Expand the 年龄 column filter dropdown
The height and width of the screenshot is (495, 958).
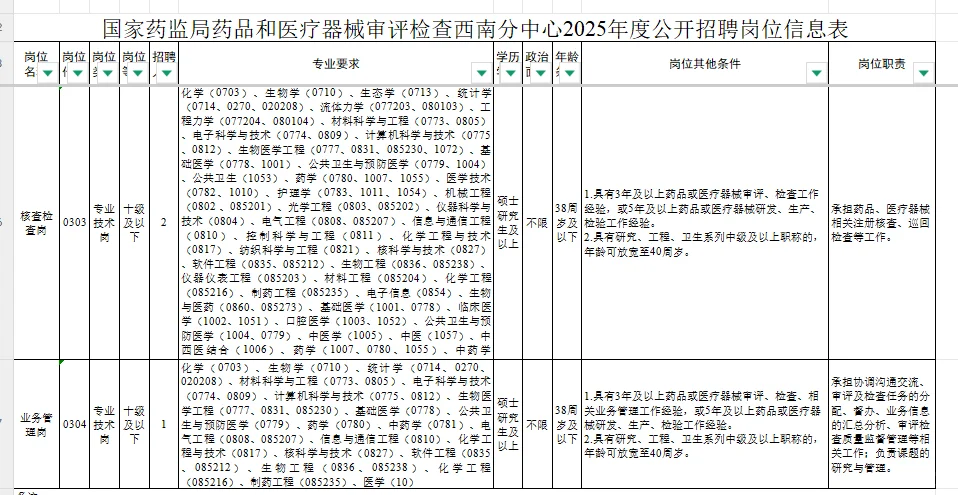point(569,73)
